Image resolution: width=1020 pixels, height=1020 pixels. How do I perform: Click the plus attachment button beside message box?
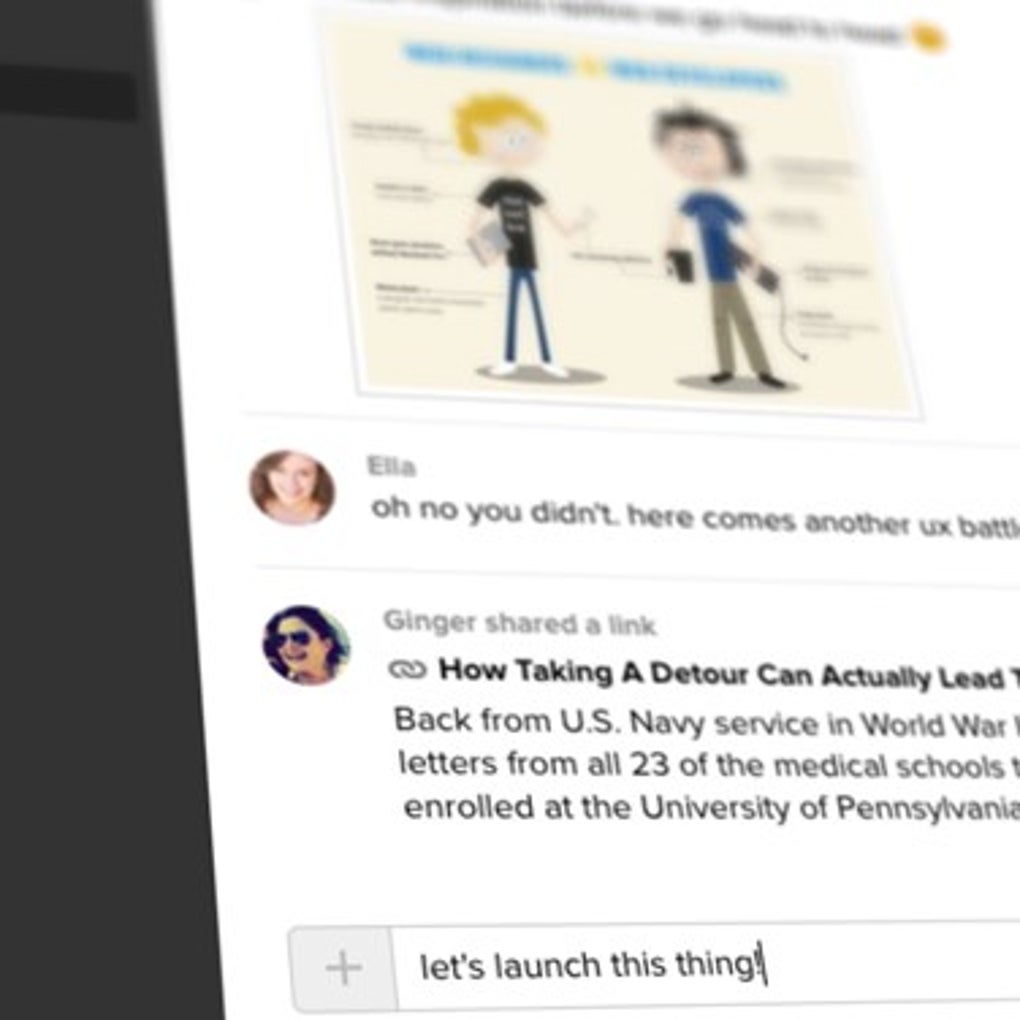(342, 968)
